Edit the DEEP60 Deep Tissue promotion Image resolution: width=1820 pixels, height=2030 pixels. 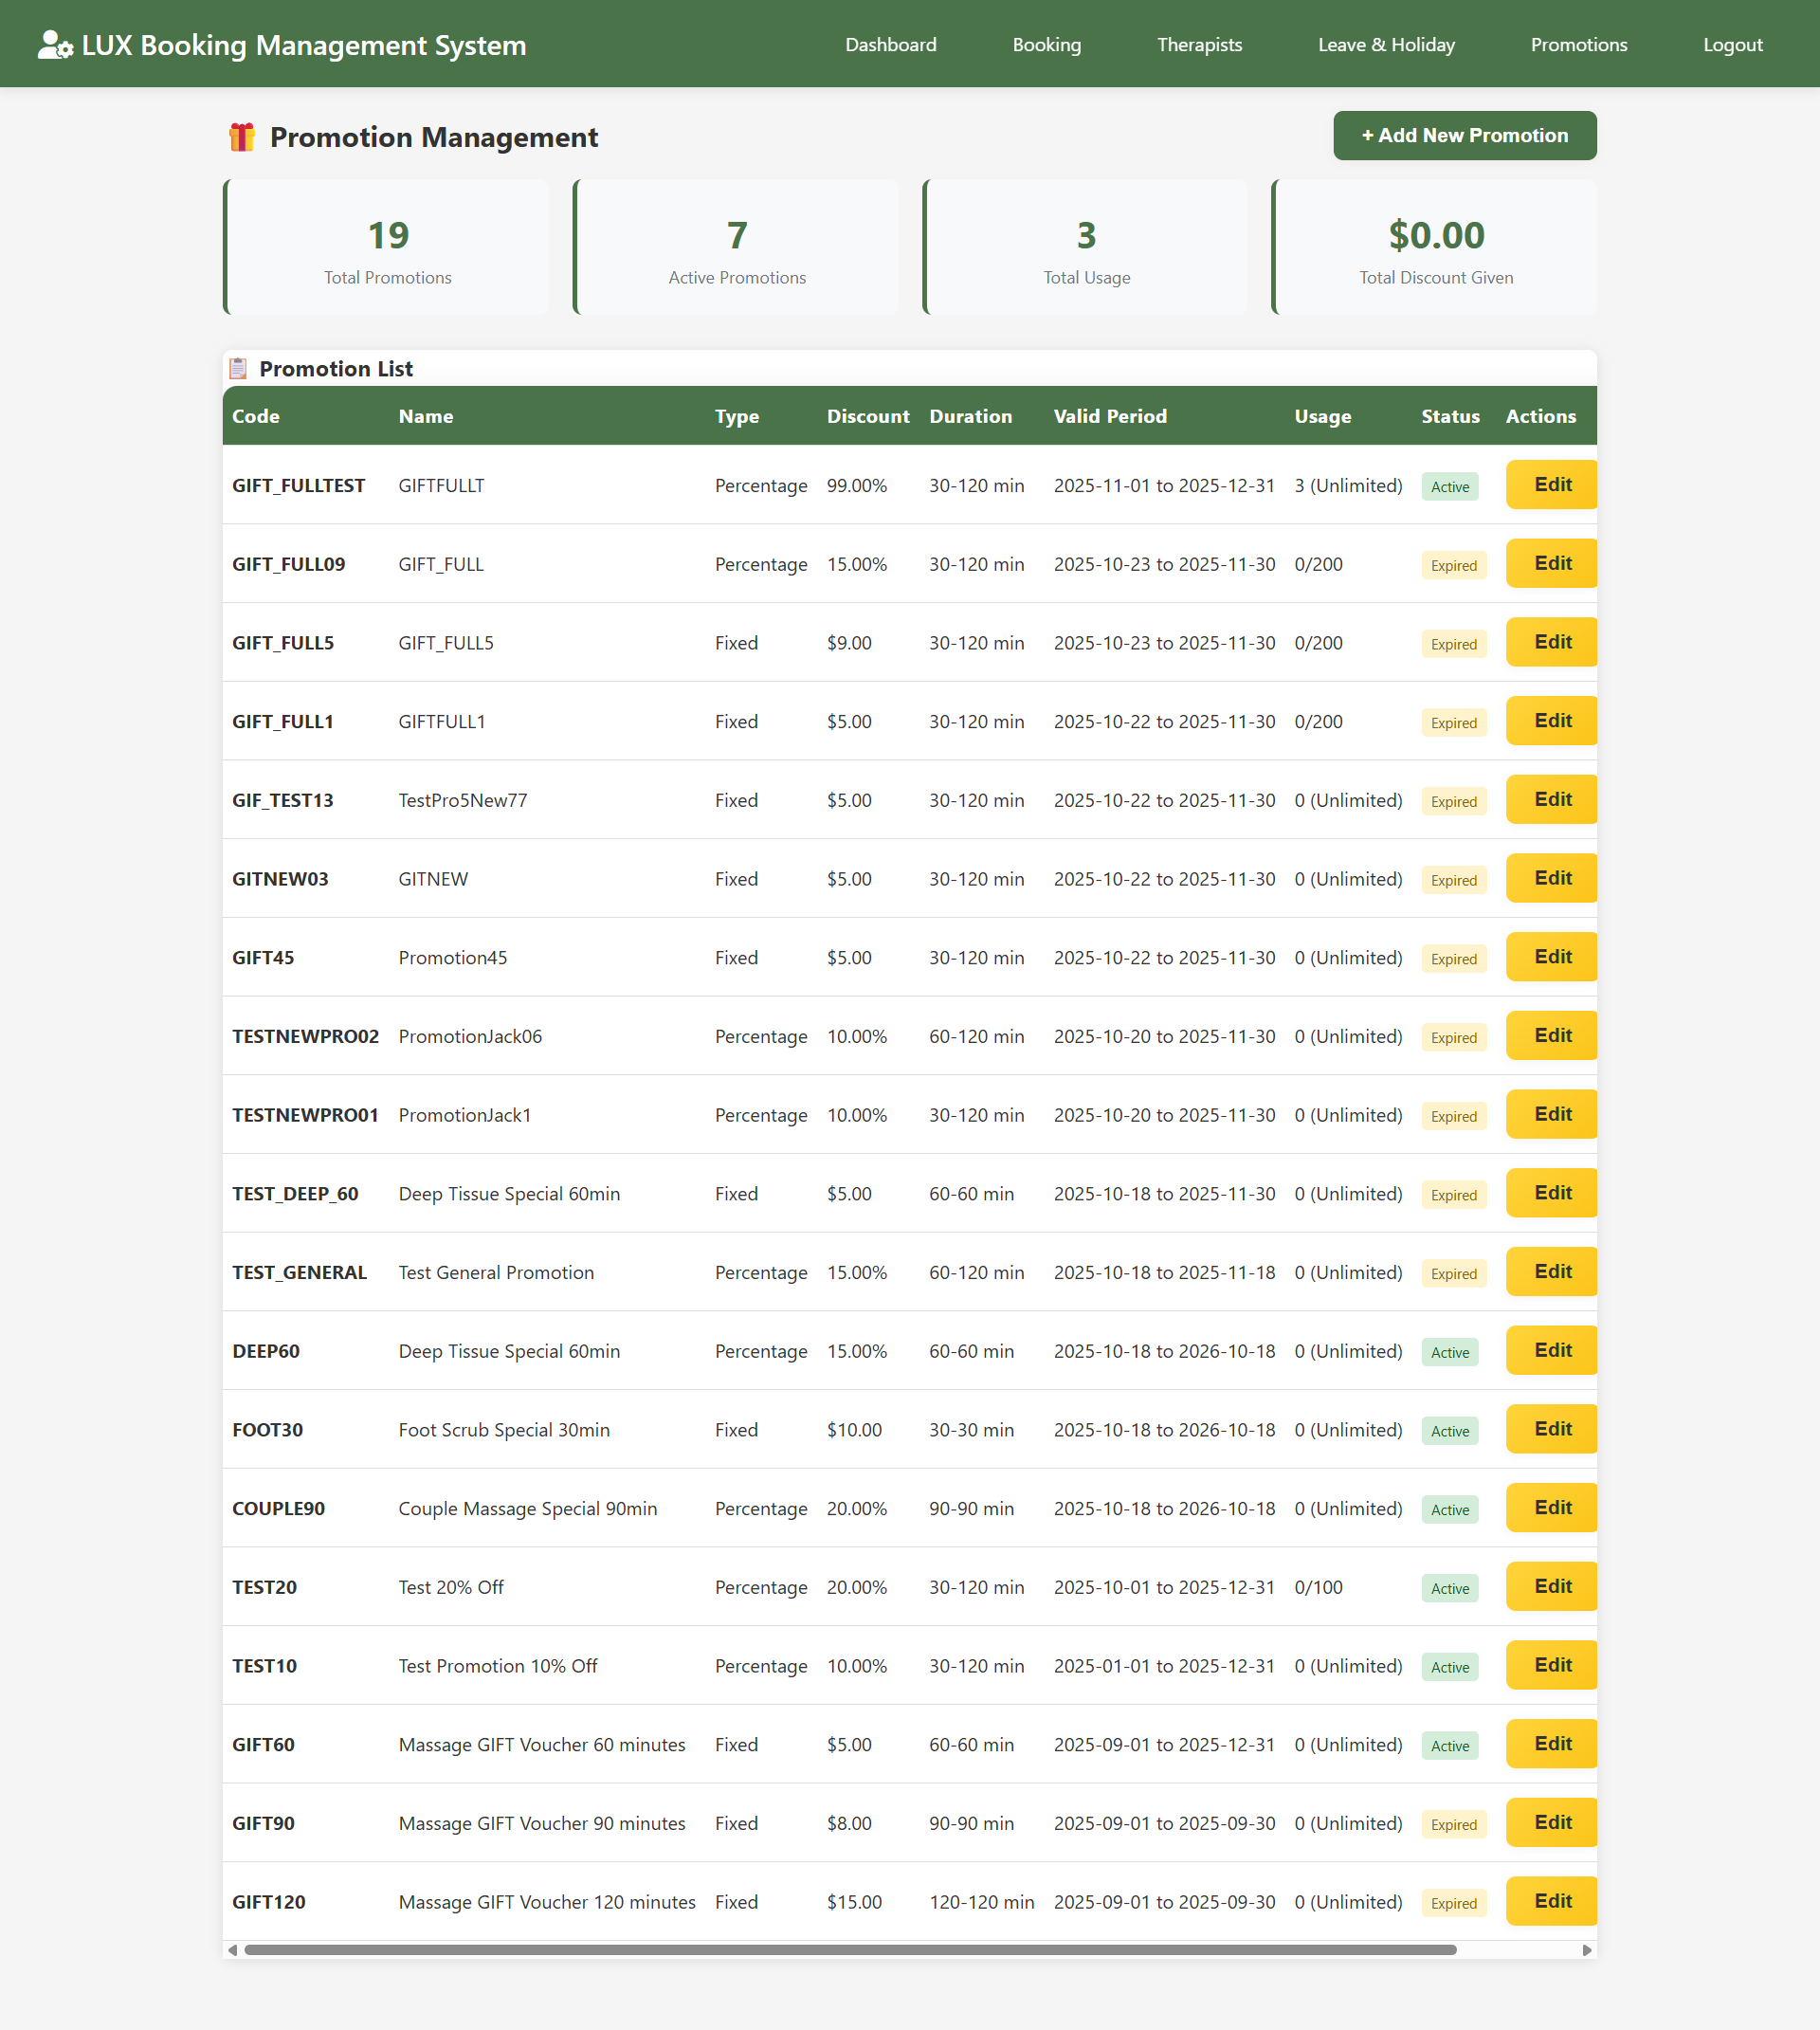pyautogui.click(x=1551, y=1350)
